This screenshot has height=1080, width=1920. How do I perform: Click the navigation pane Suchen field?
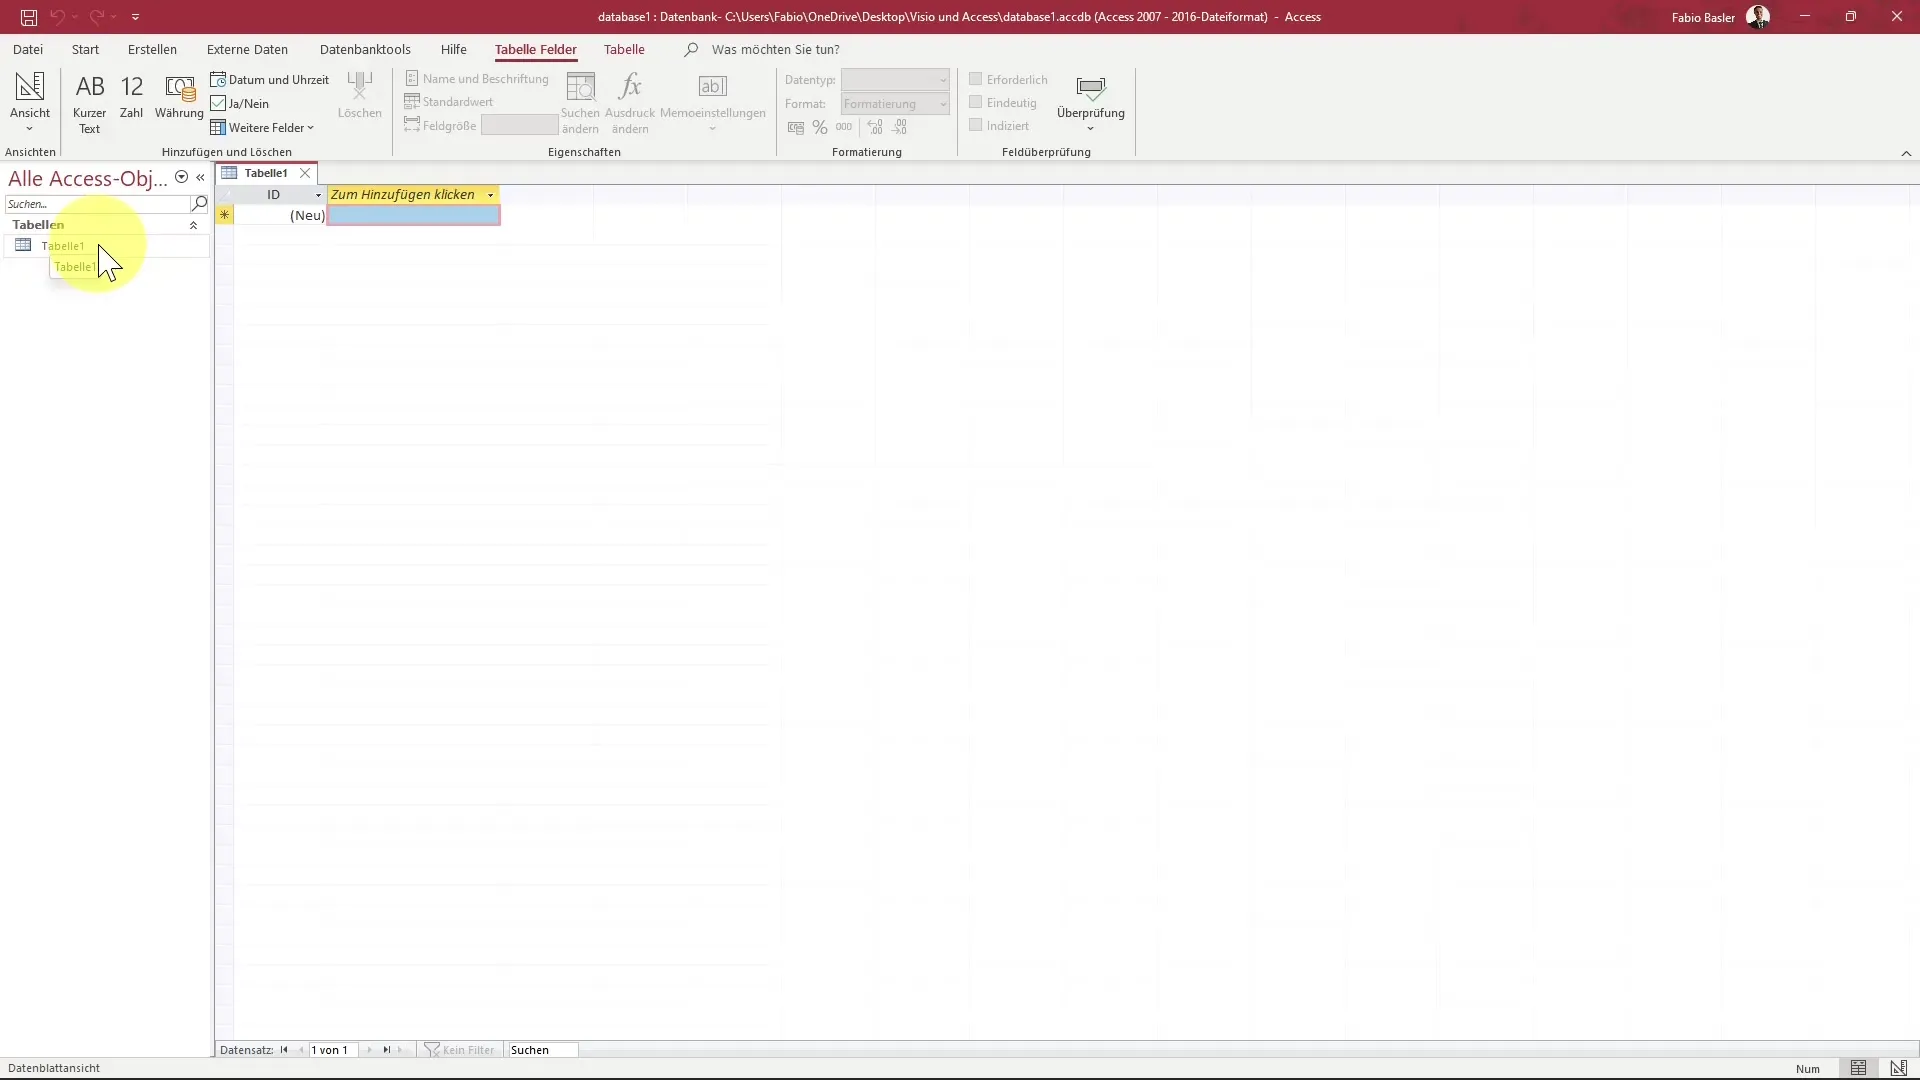click(x=97, y=204)
